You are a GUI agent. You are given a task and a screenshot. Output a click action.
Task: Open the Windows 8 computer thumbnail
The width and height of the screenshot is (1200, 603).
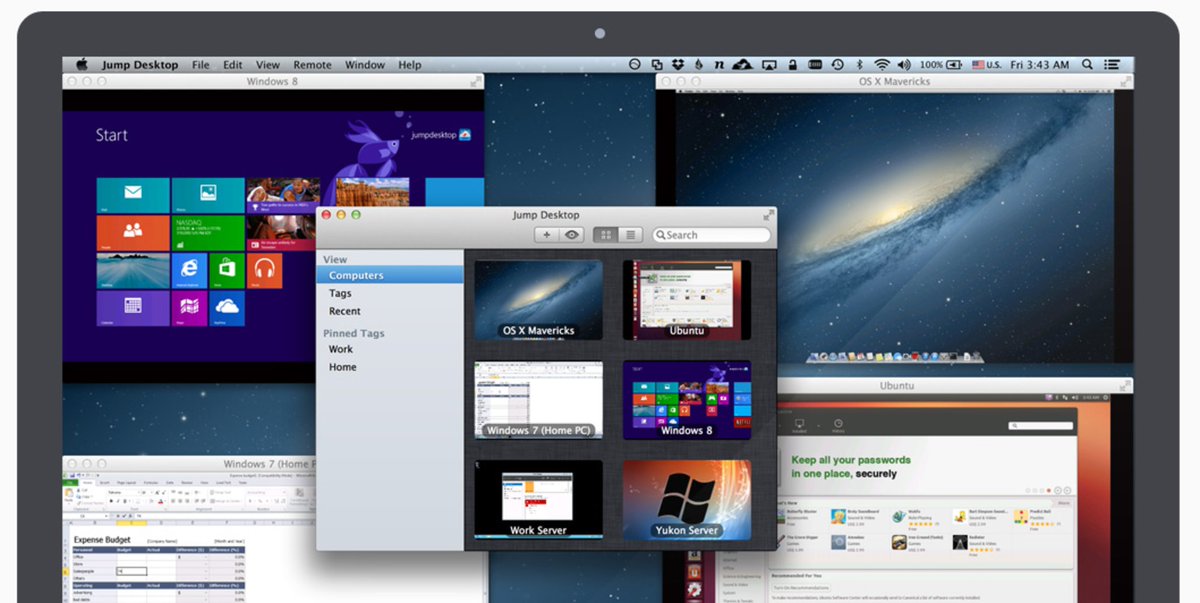(x=687, y=400)
